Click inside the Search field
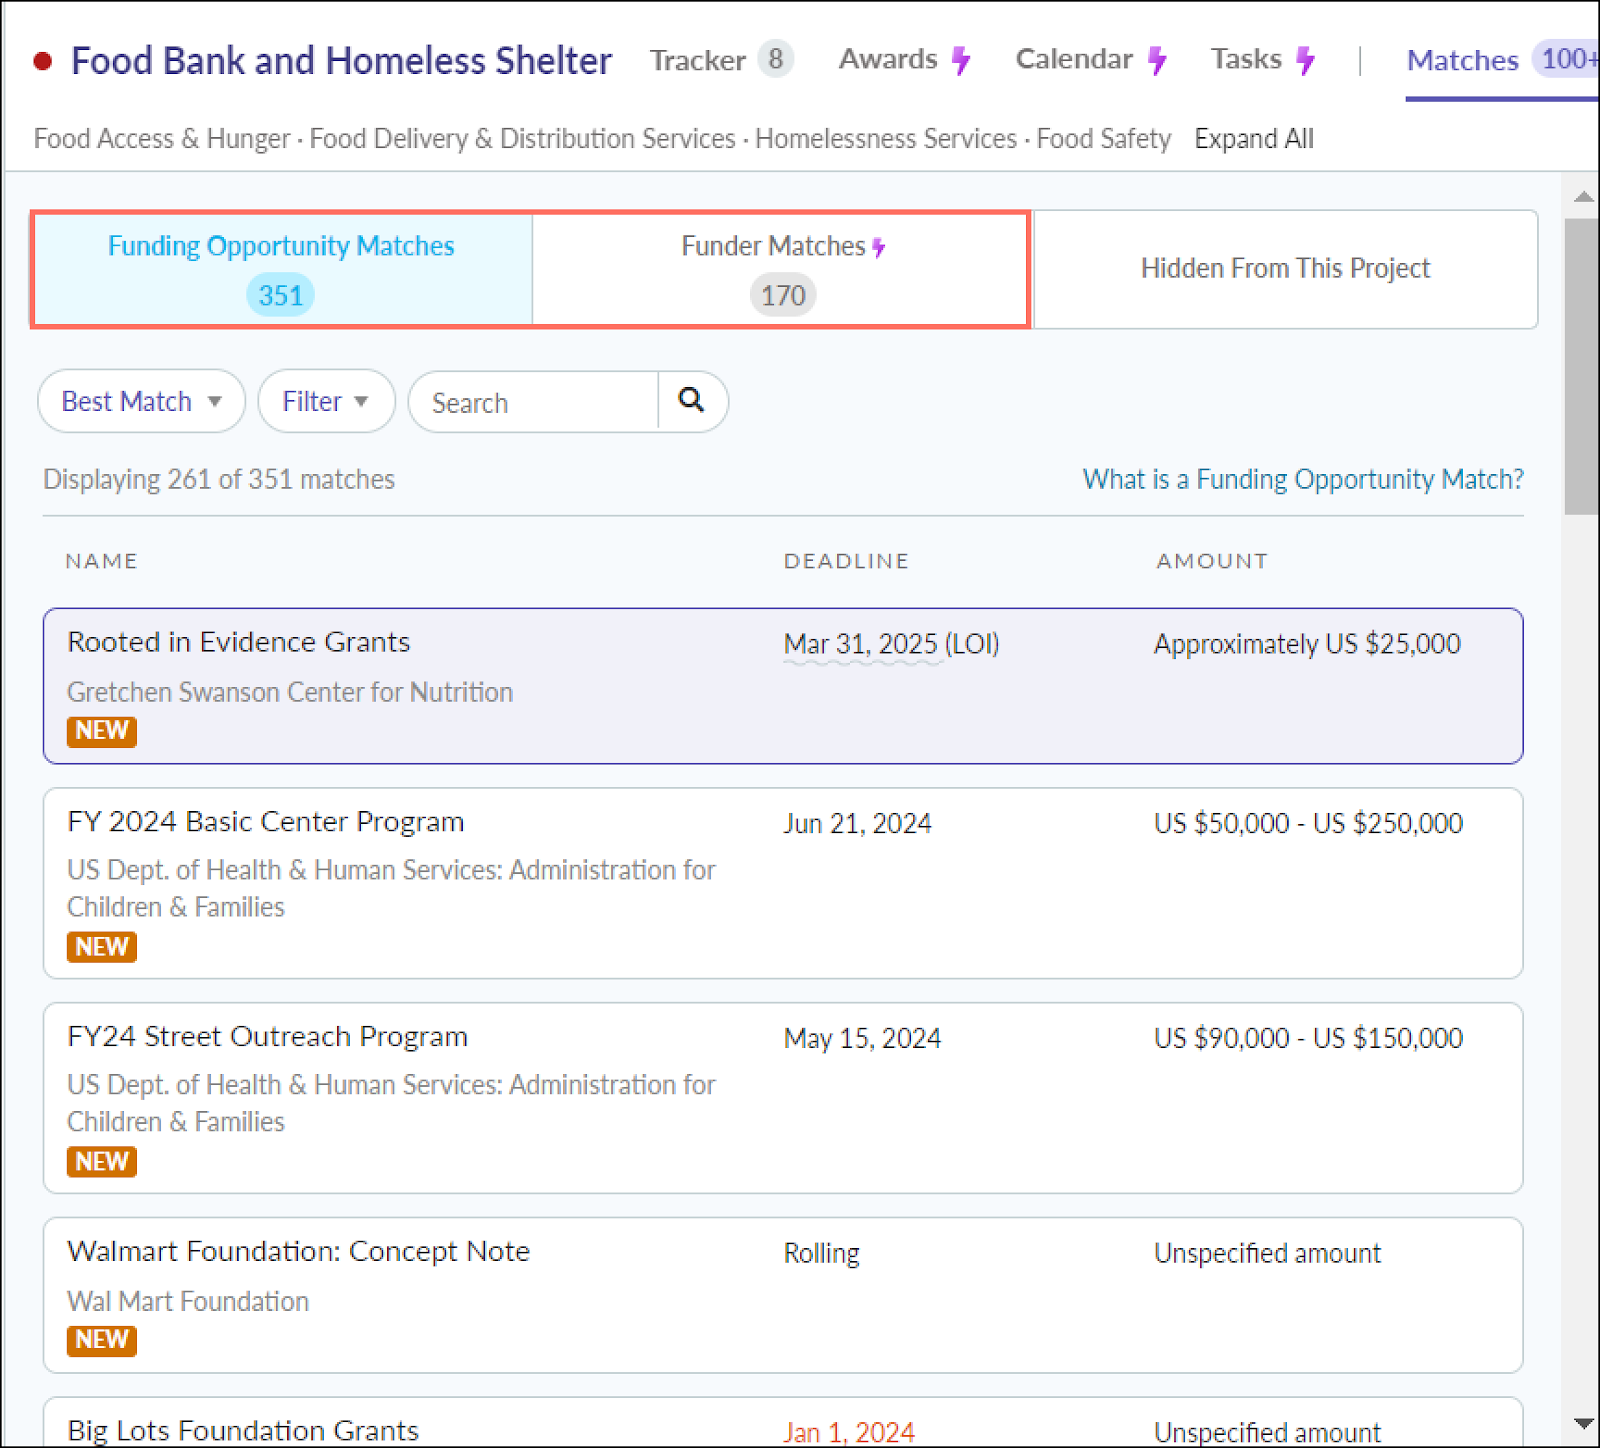1600x1448 pixels. 530,401
